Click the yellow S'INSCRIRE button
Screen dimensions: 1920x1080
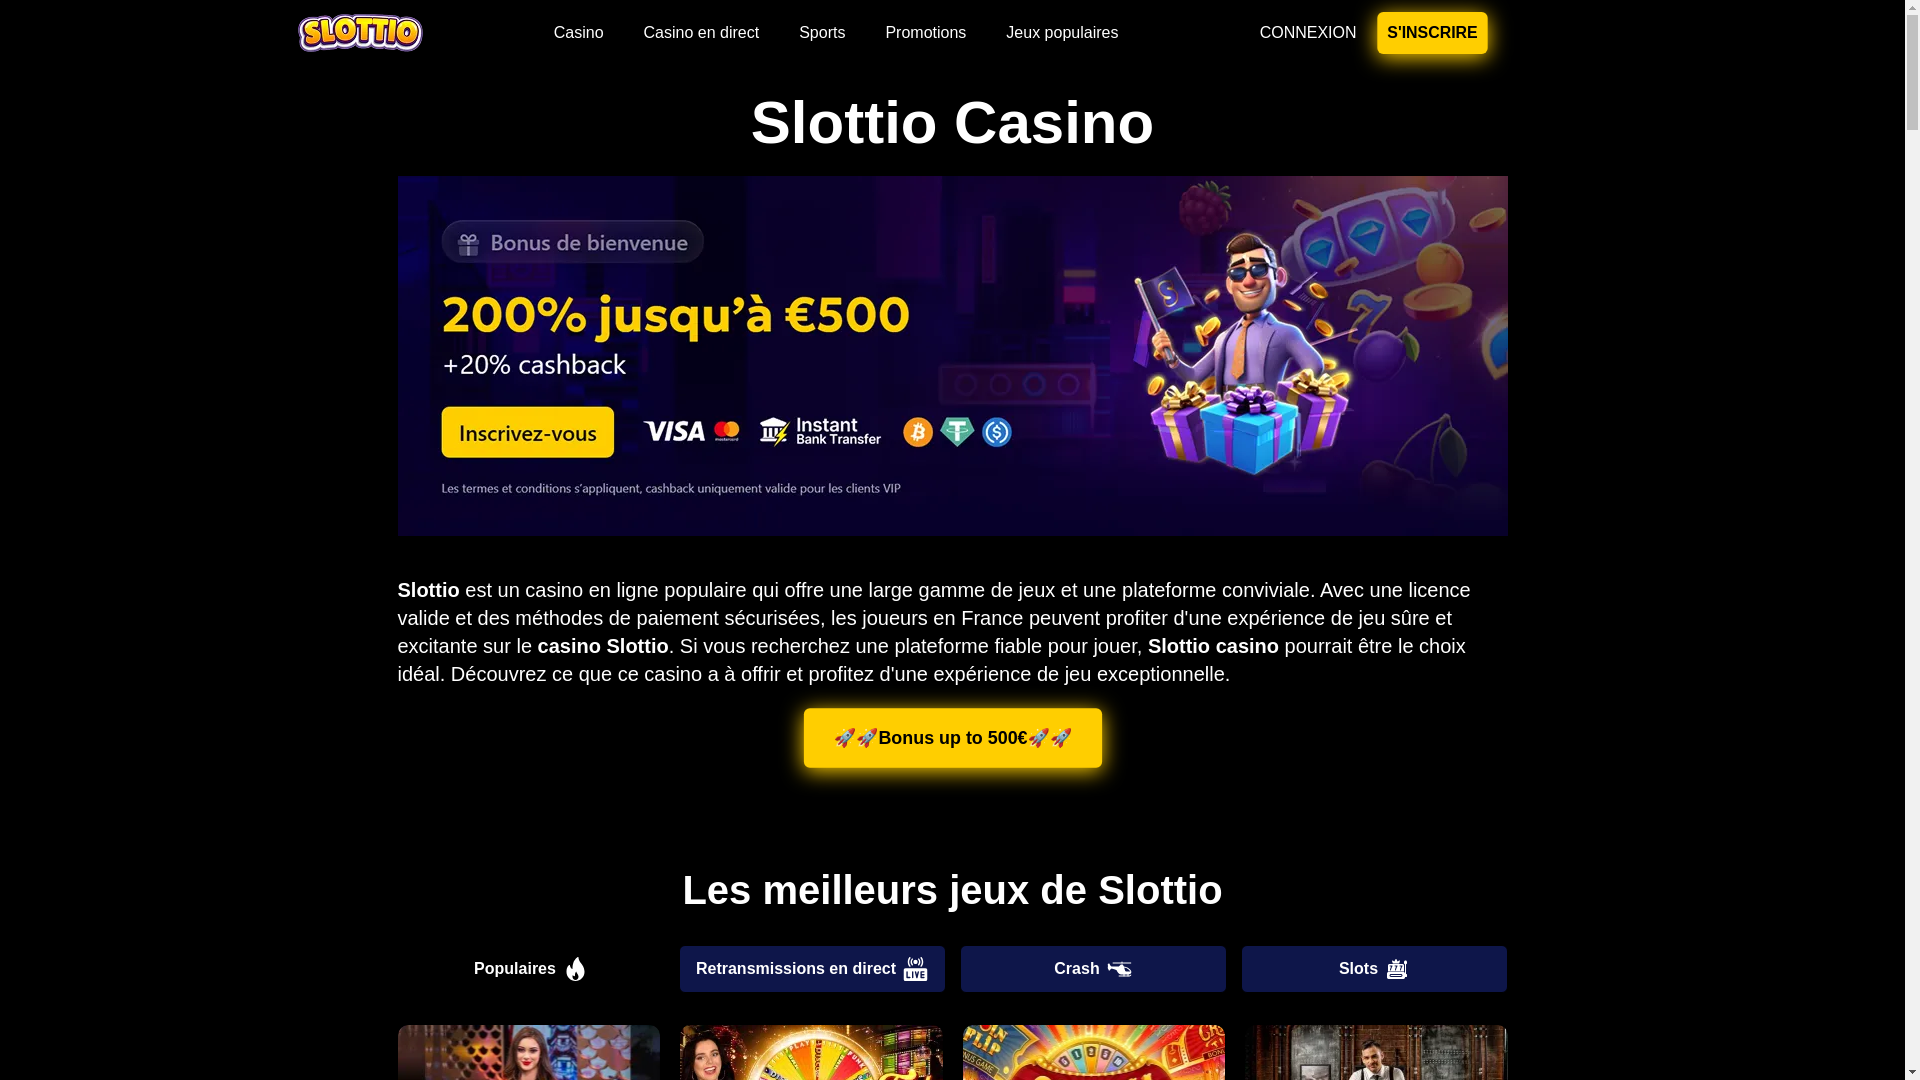pos(1432,33)
